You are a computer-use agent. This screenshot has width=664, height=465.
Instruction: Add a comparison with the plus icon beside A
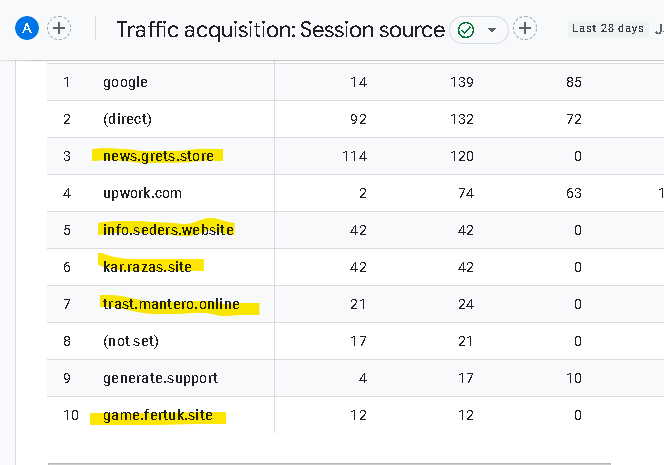click(x=59, y=28)
